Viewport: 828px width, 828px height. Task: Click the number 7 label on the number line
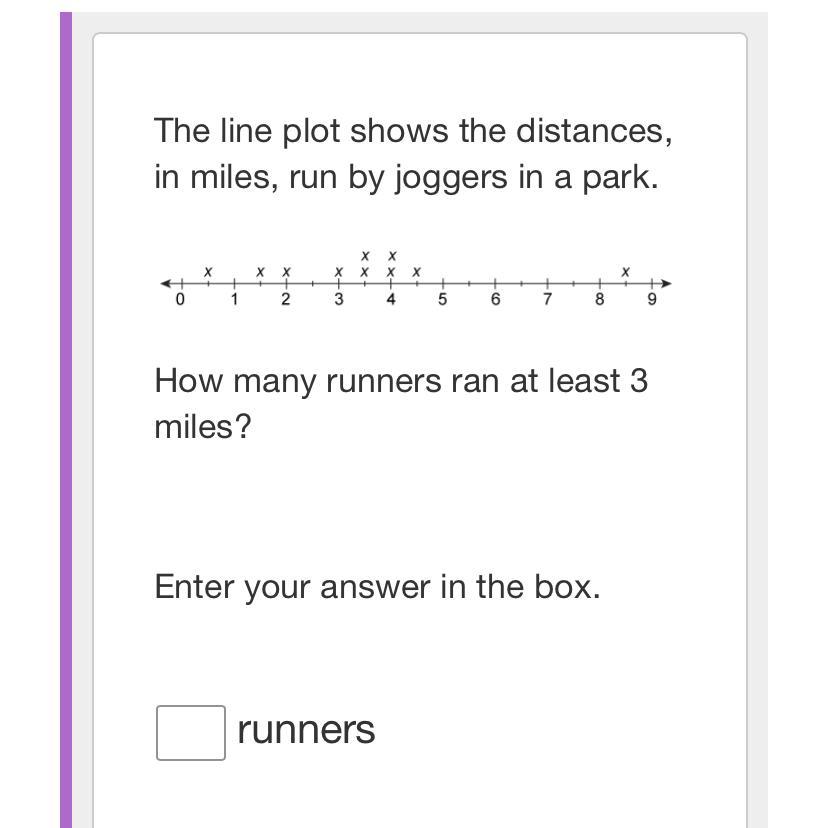pos(548,299)
